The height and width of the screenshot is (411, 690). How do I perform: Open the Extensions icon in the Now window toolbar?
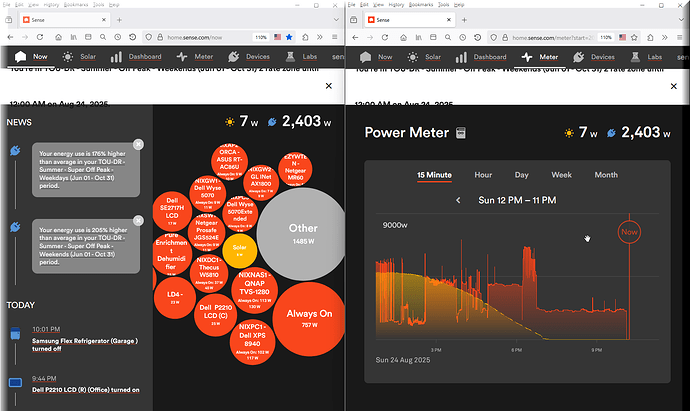point(305,37)
